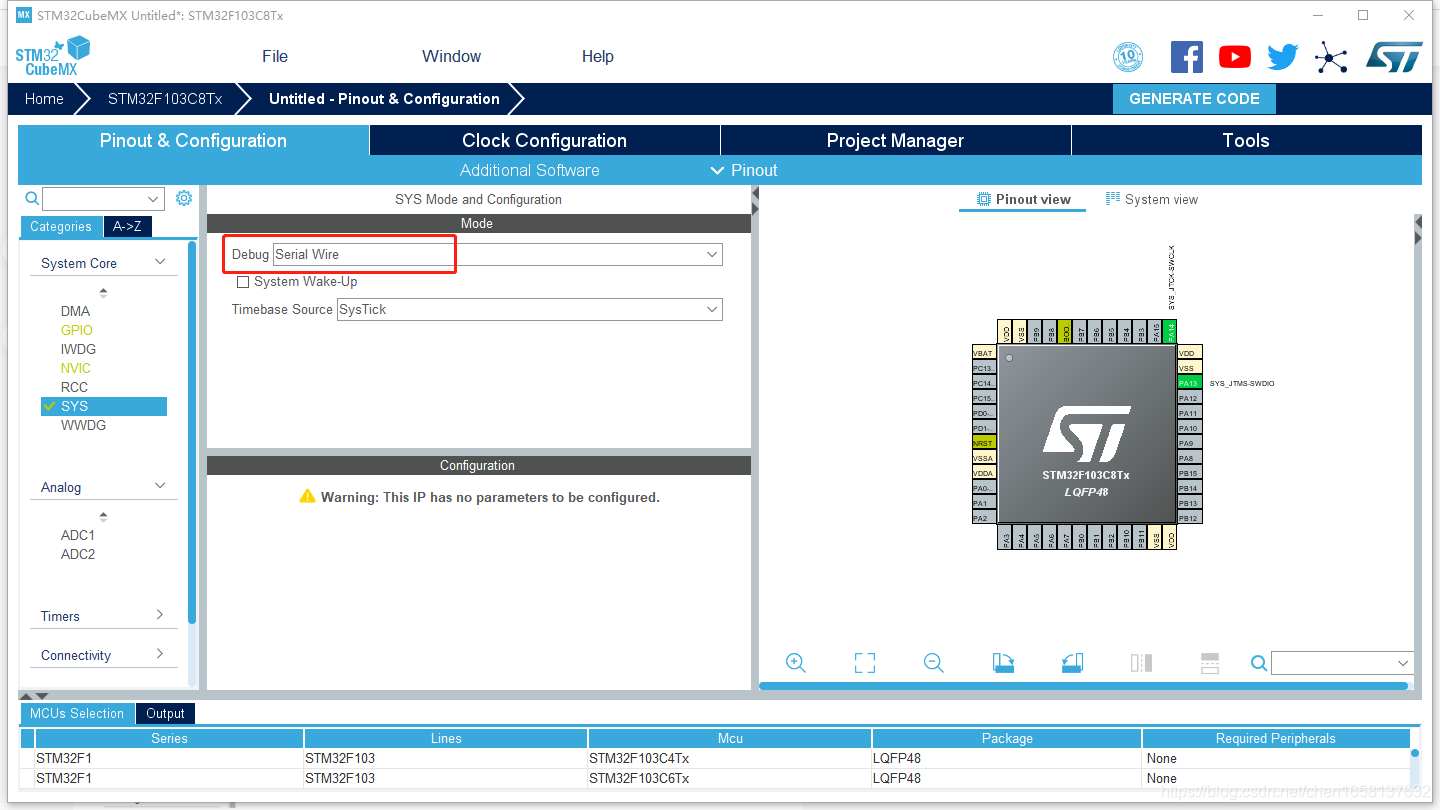Viewport: 1440px width, 810px height.
Task: Click the STM32F103C4Tx Mcu cell
Action: click(x=730, y=758)
